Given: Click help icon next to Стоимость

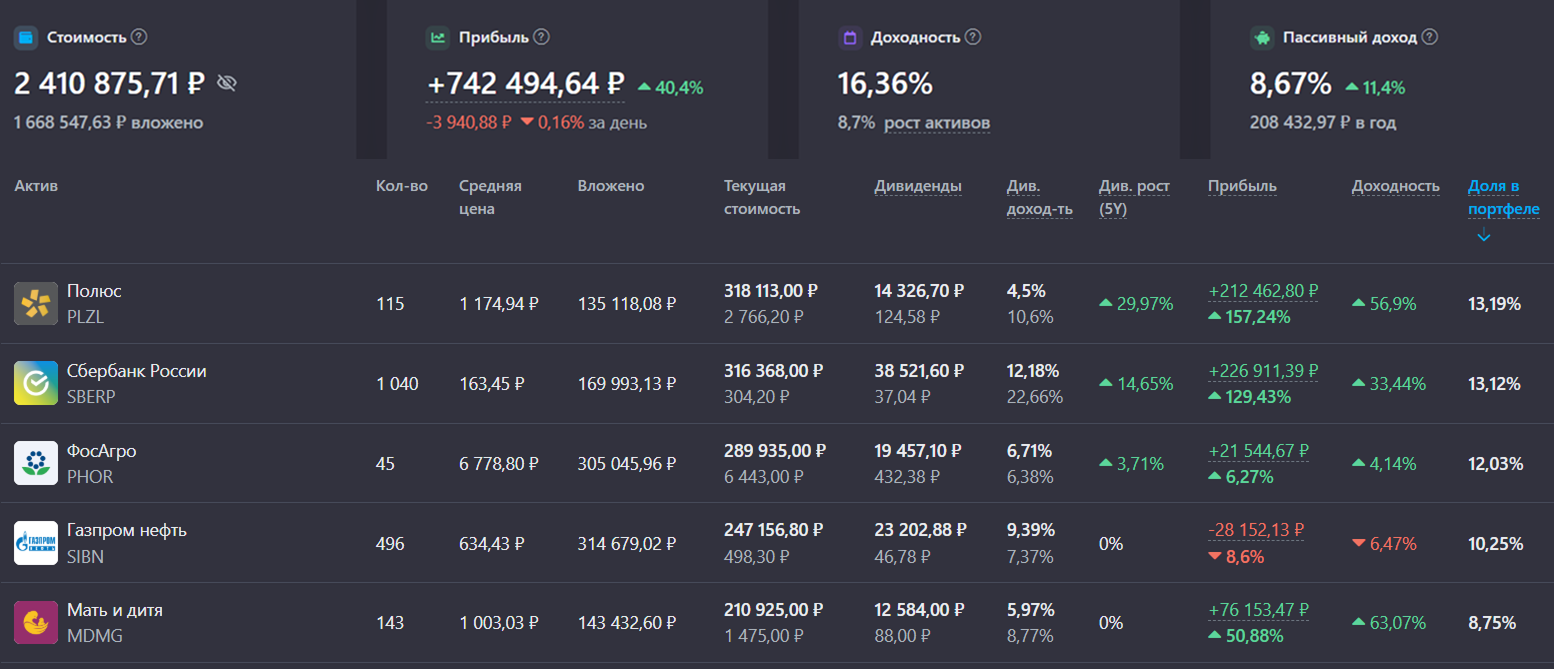Looking at the screenshot, I should coord(140,37).
